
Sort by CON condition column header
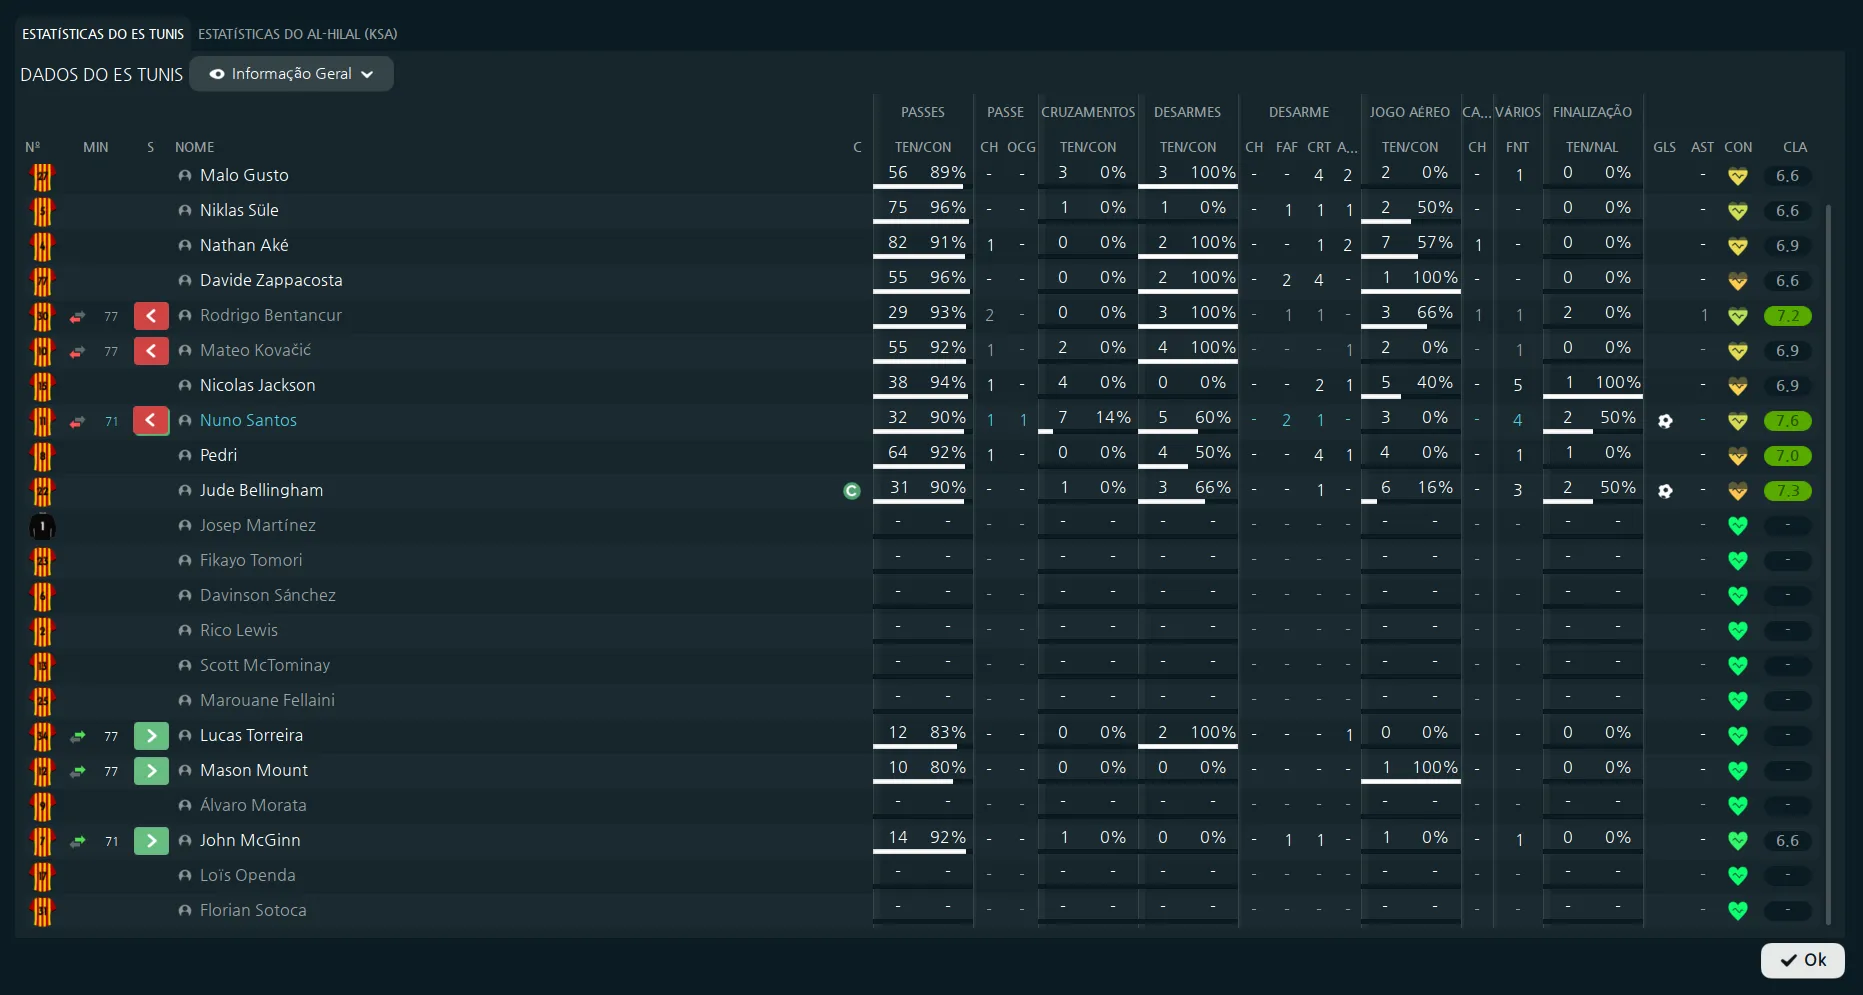[x=1738, y=147]
